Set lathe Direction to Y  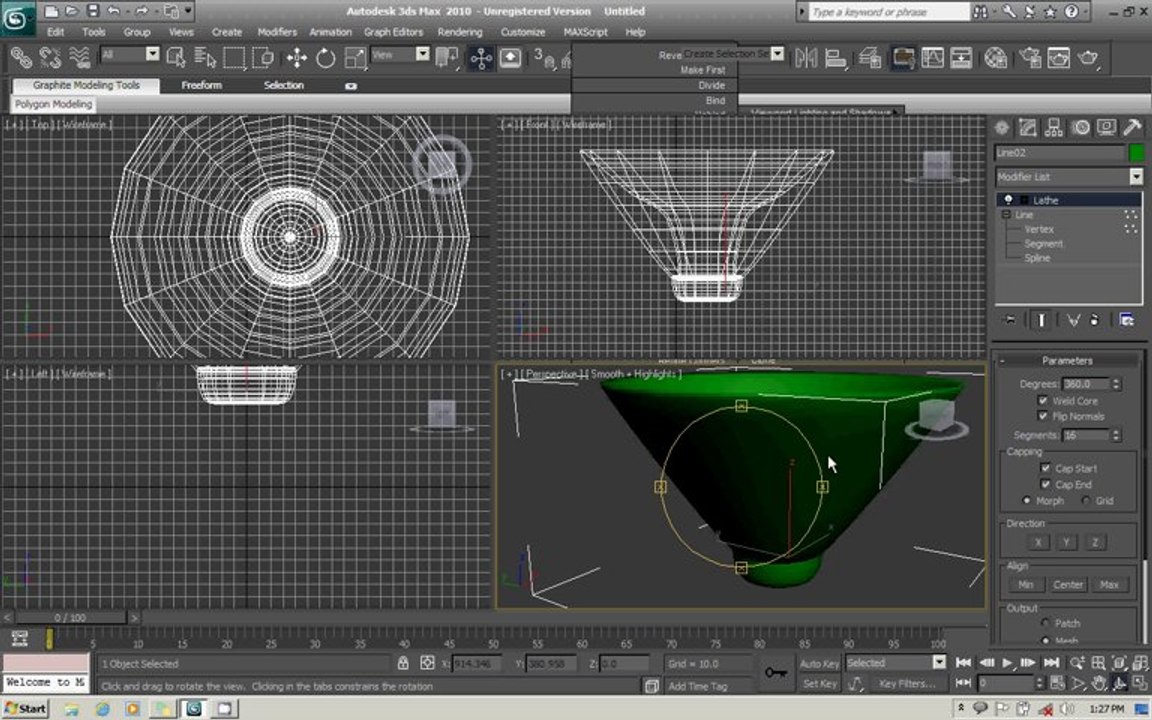(1066, 542)
